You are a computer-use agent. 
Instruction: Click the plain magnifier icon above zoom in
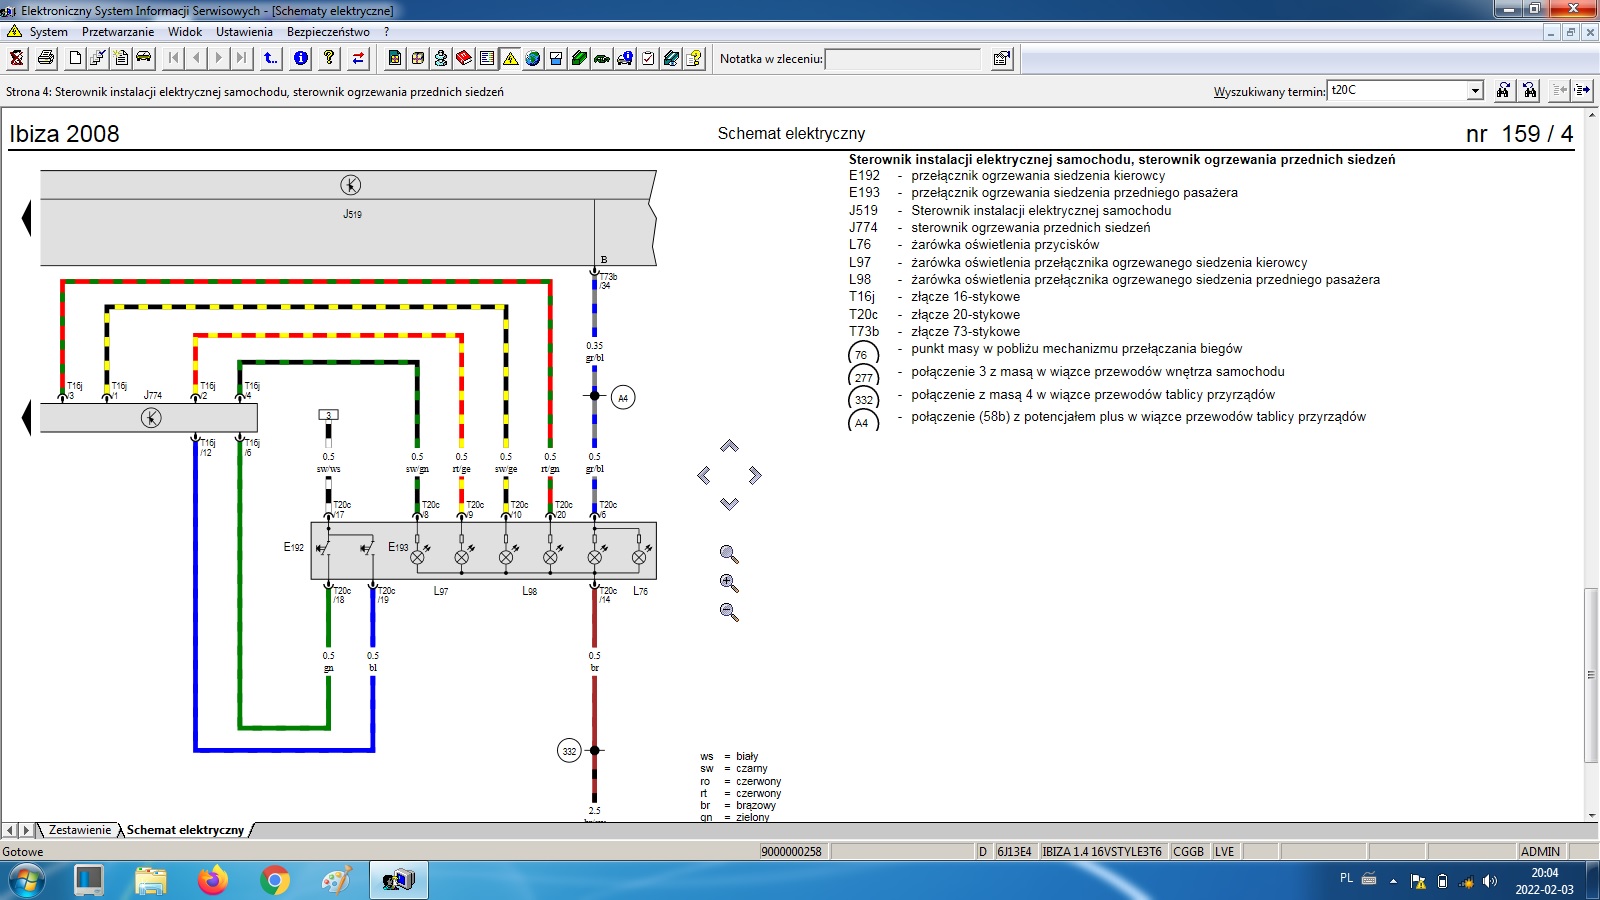click(x=729, y=554)
